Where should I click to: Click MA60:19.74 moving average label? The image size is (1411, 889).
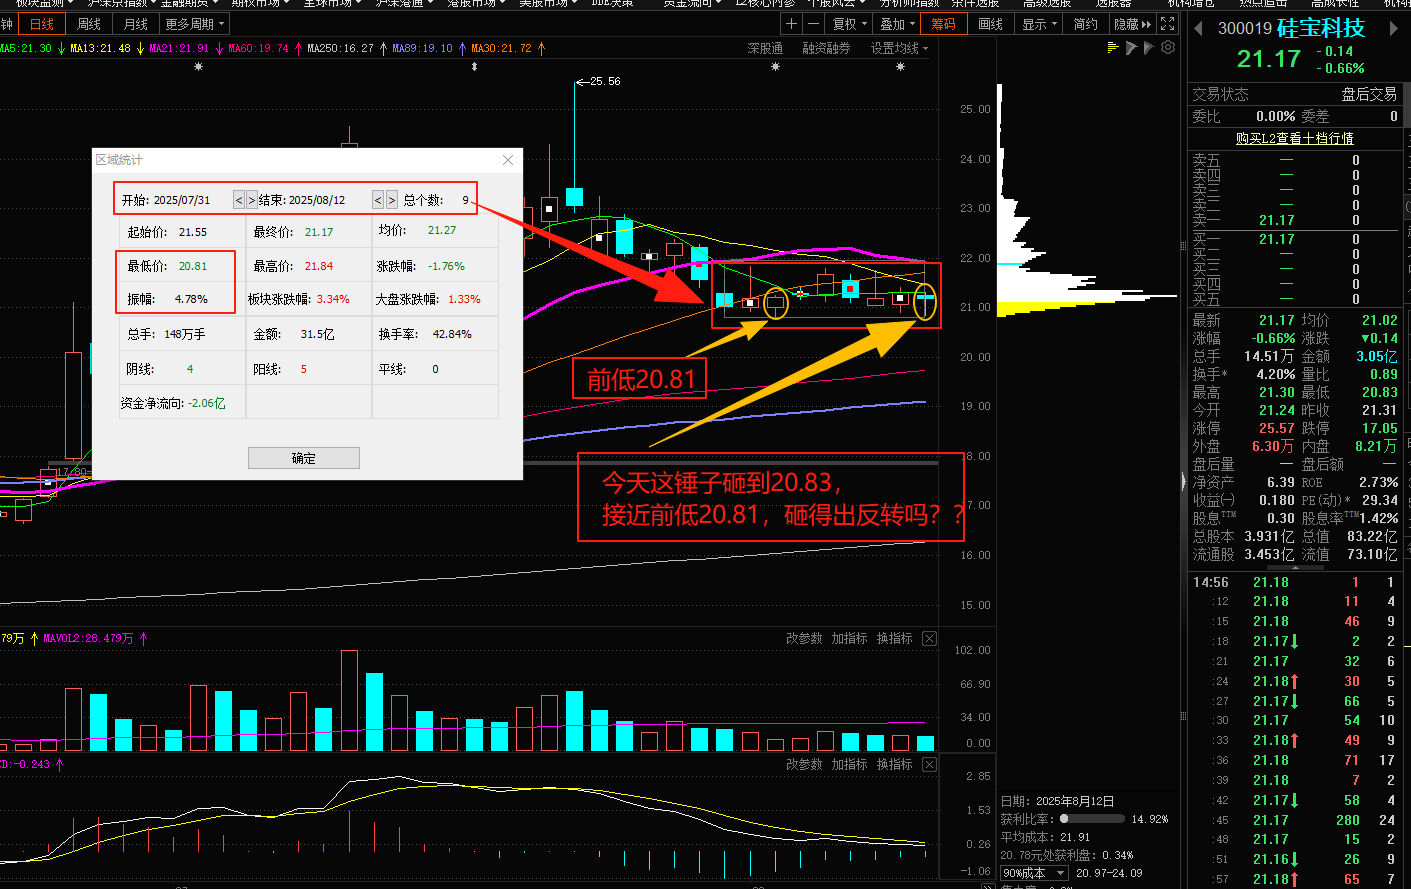(258, 48)
